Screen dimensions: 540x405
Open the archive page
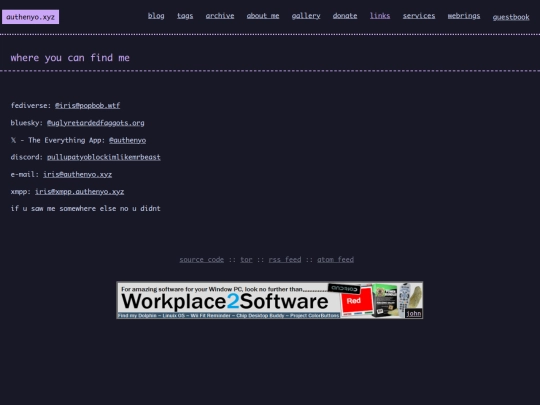pyautogui.click(x=220, y=16)
